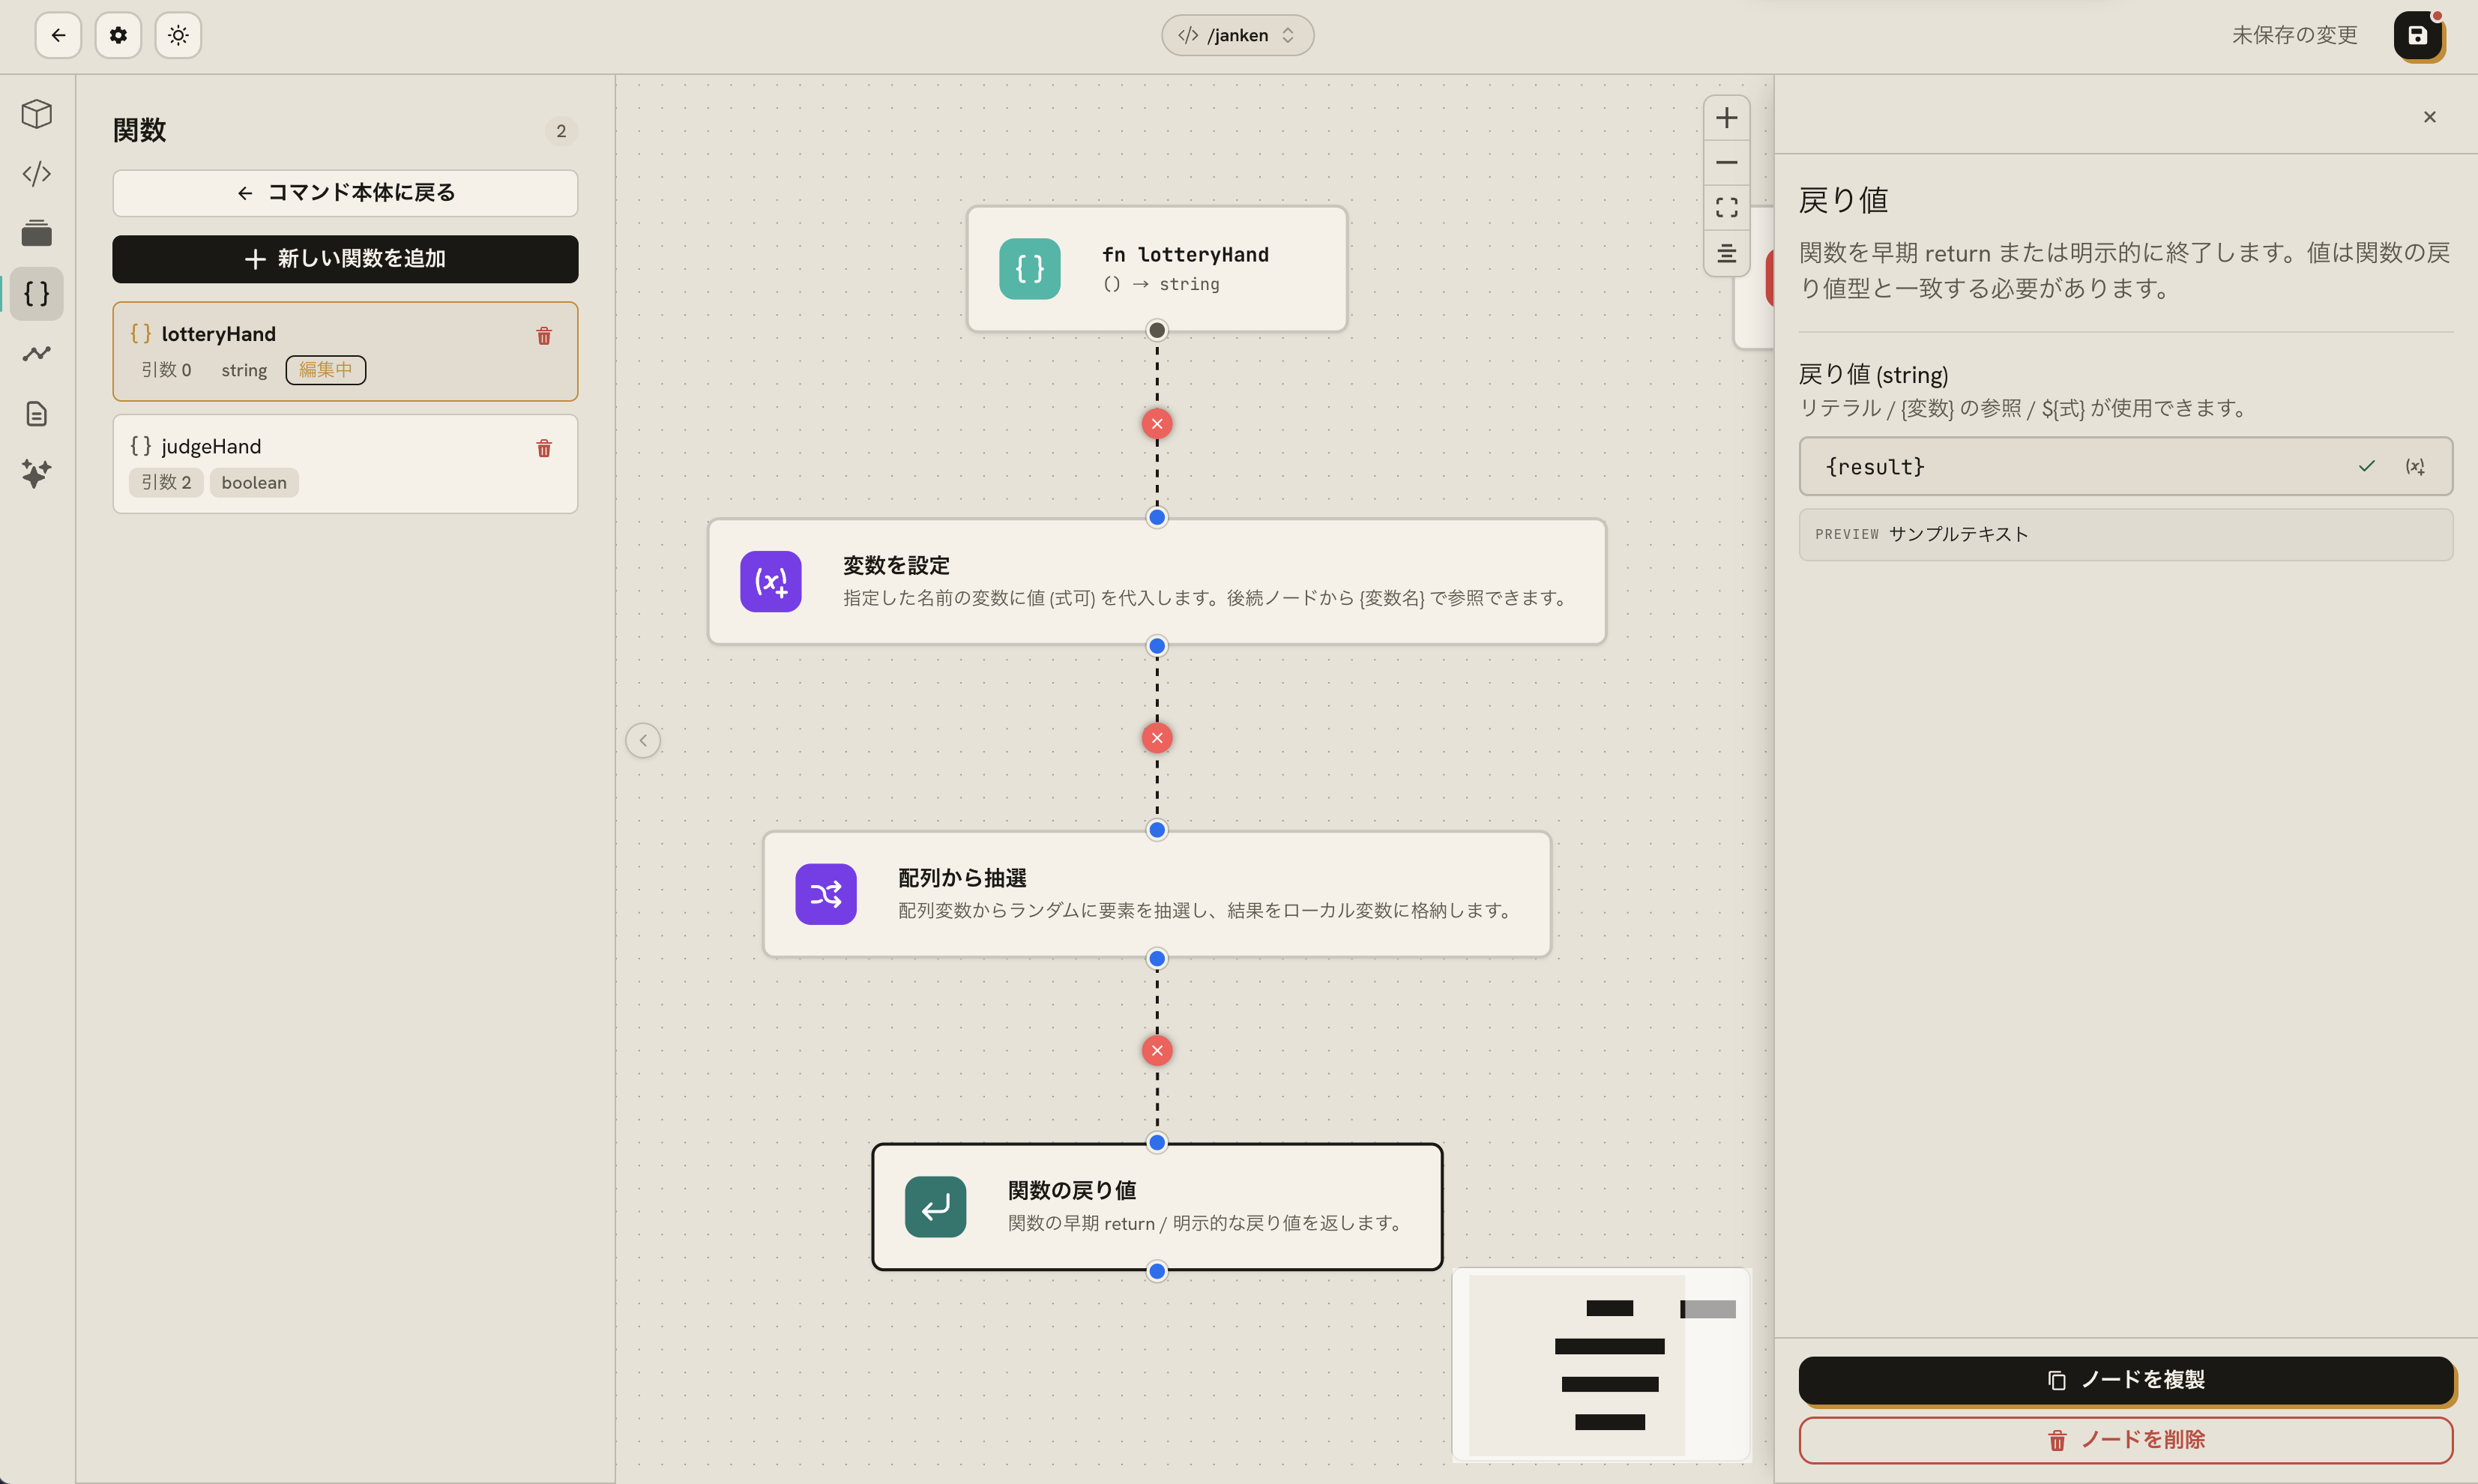Click 新しい関数を追加 button
Image resolution: width=2478 pixels, height=1484 pixels.
(345, 259)
